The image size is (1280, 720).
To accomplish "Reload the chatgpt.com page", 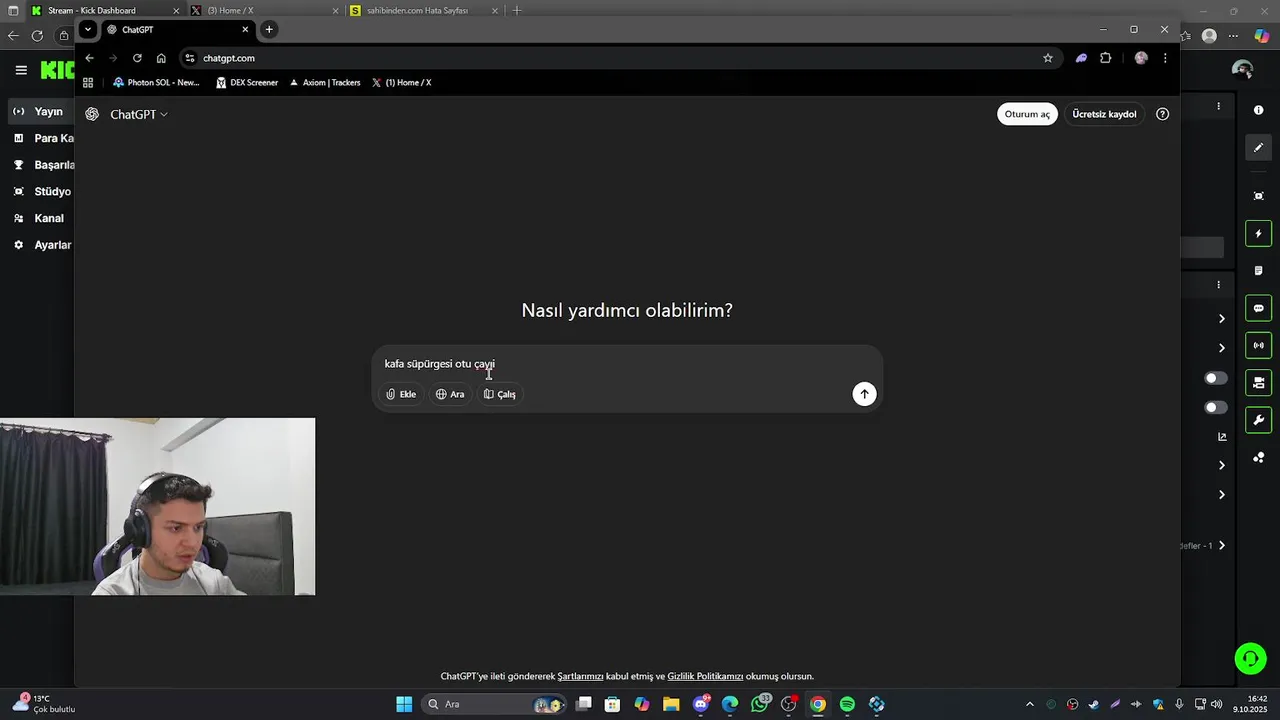I will click(137, 58).
